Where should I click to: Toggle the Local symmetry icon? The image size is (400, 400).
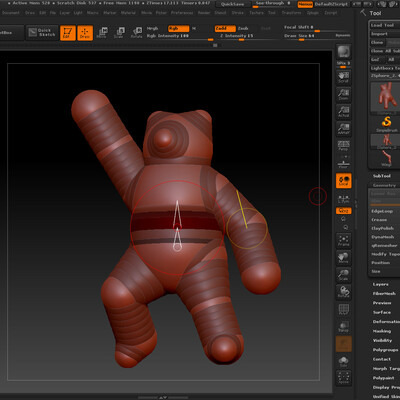pyautogui.click(x=343, y=181)
